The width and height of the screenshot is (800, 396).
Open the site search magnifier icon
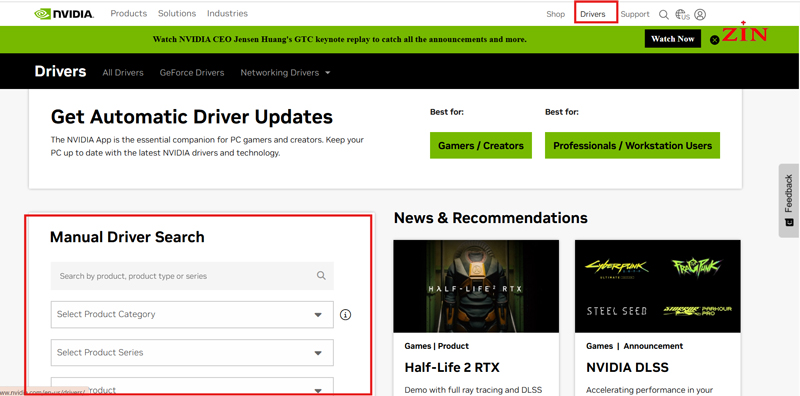[663, 14]
